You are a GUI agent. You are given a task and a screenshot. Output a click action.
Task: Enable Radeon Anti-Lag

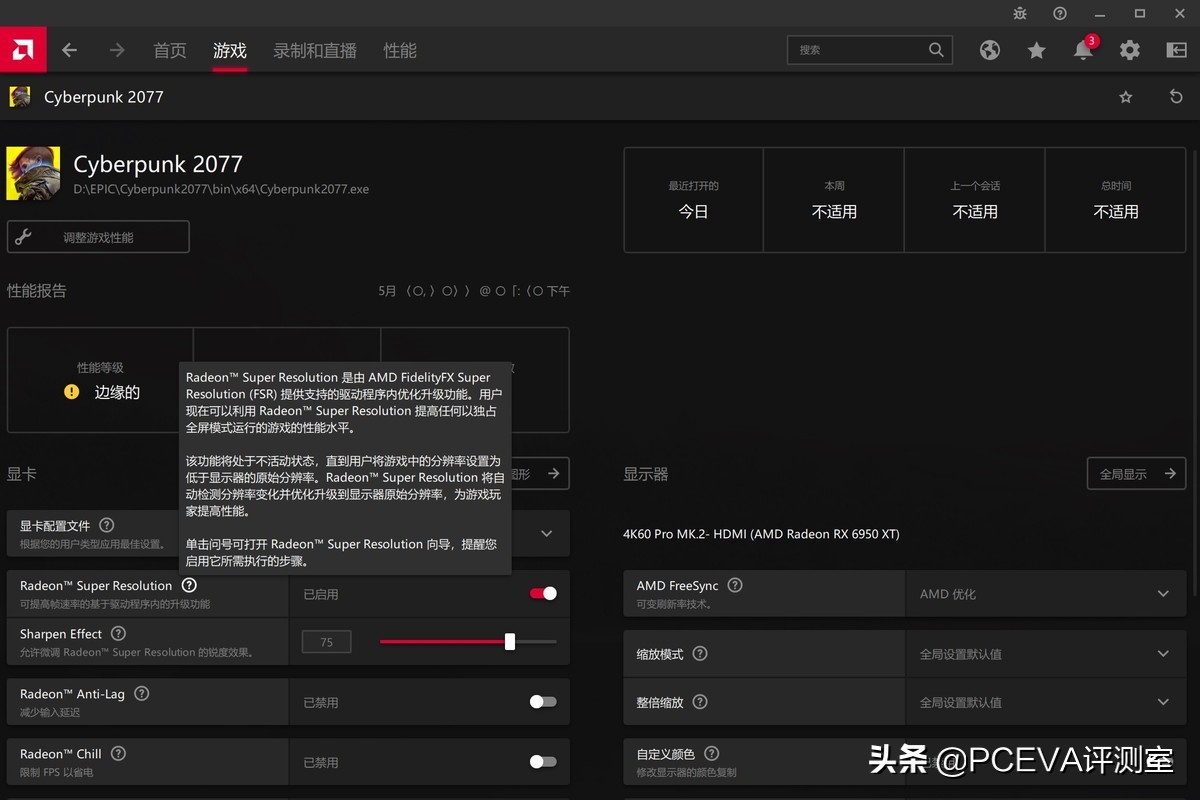coord(542,702)
